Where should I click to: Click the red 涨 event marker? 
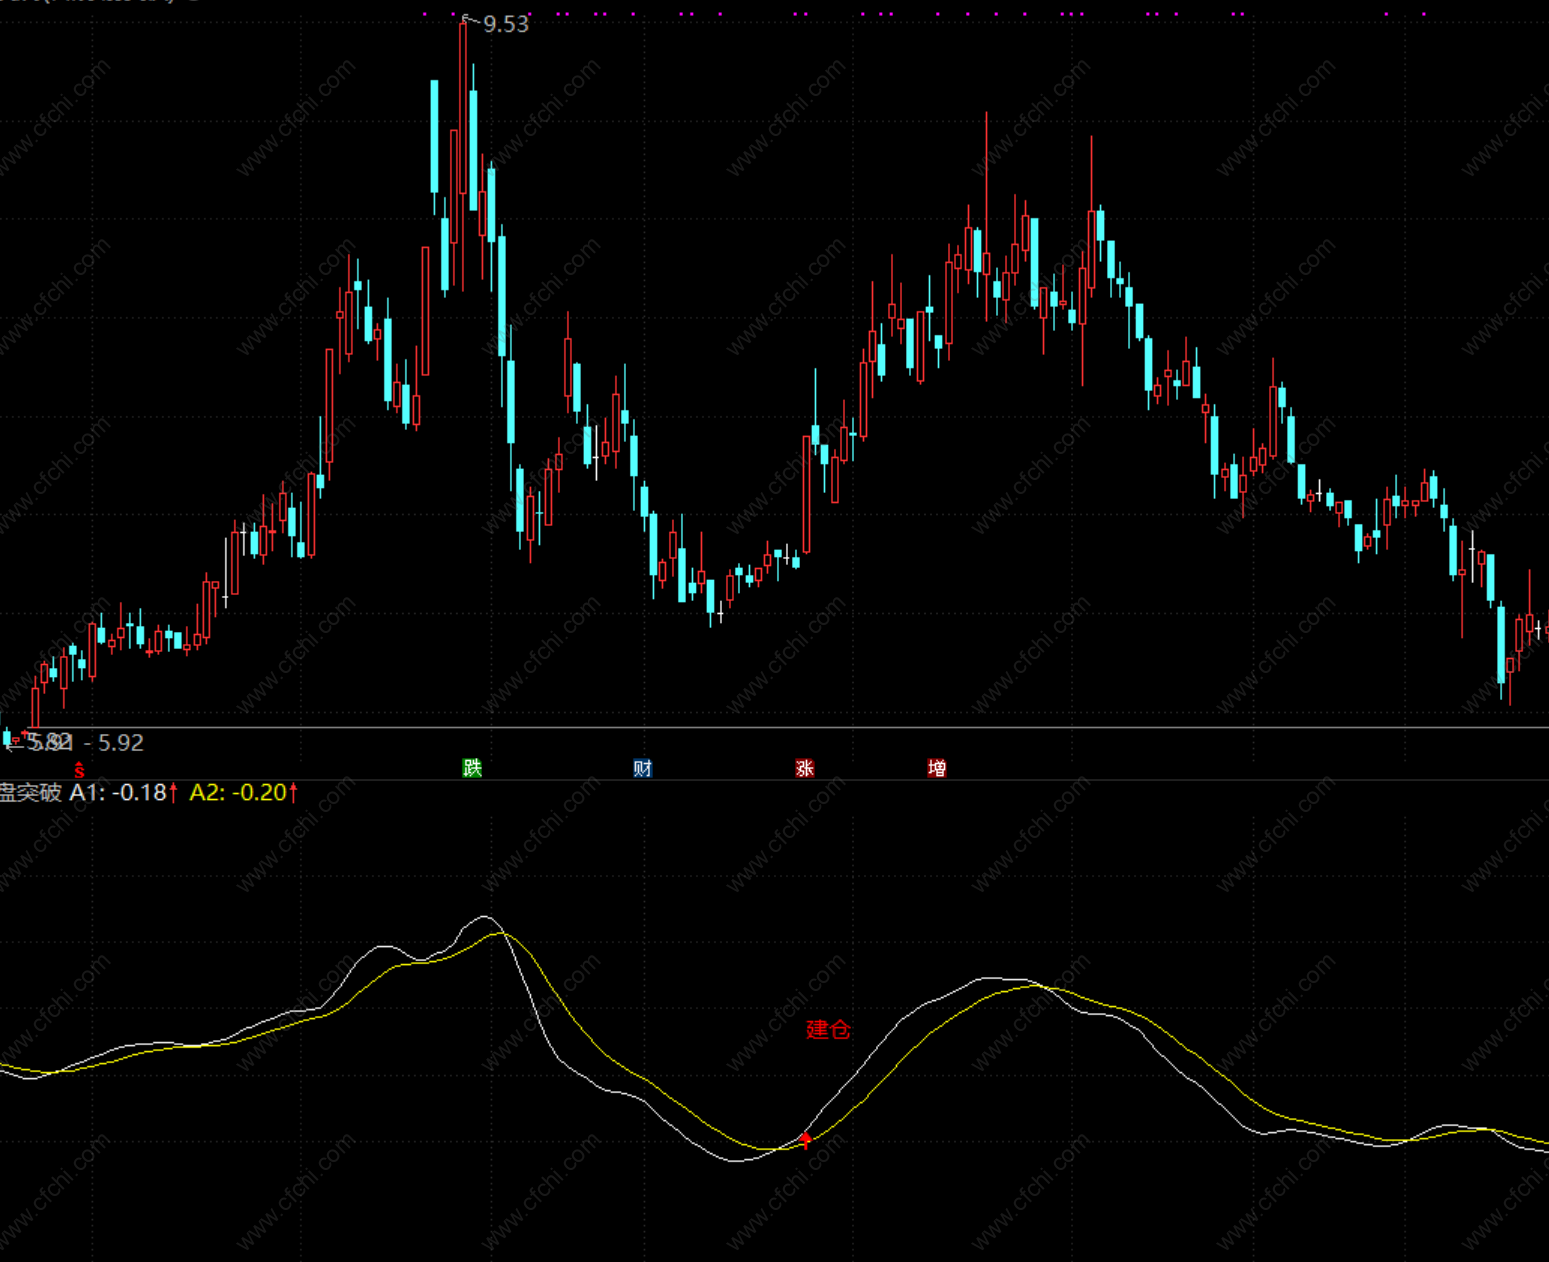pos(805,768)
